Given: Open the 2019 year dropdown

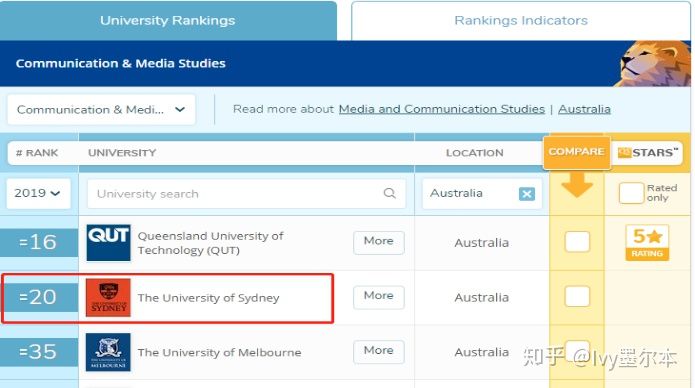Looking at the screenshot, I should 38,193.
